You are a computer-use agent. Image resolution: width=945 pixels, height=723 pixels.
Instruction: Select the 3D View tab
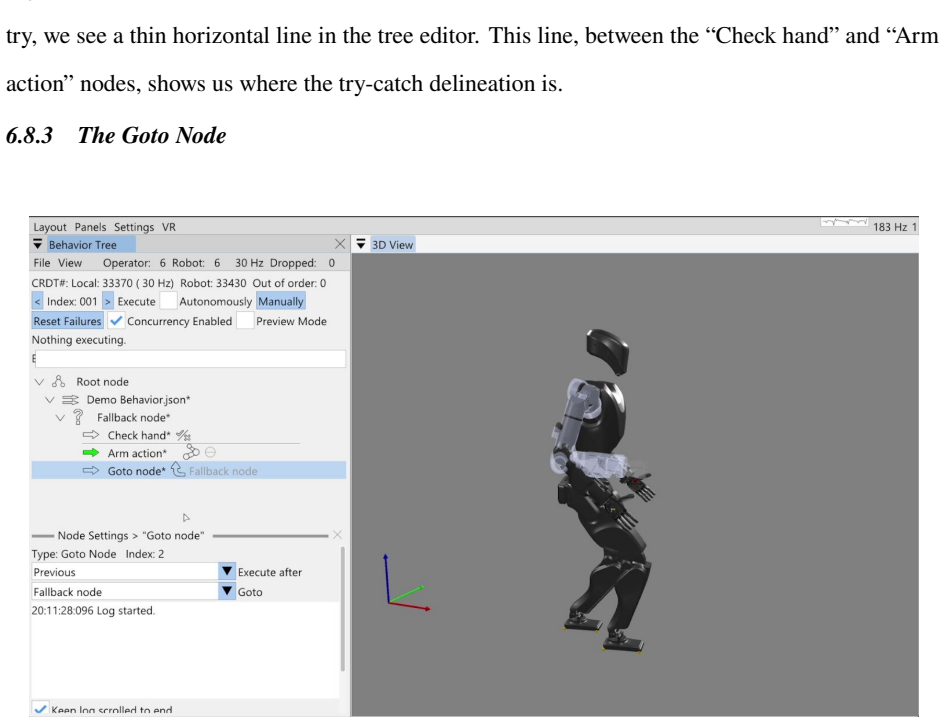pyautogui.click(x=392, y=245)
